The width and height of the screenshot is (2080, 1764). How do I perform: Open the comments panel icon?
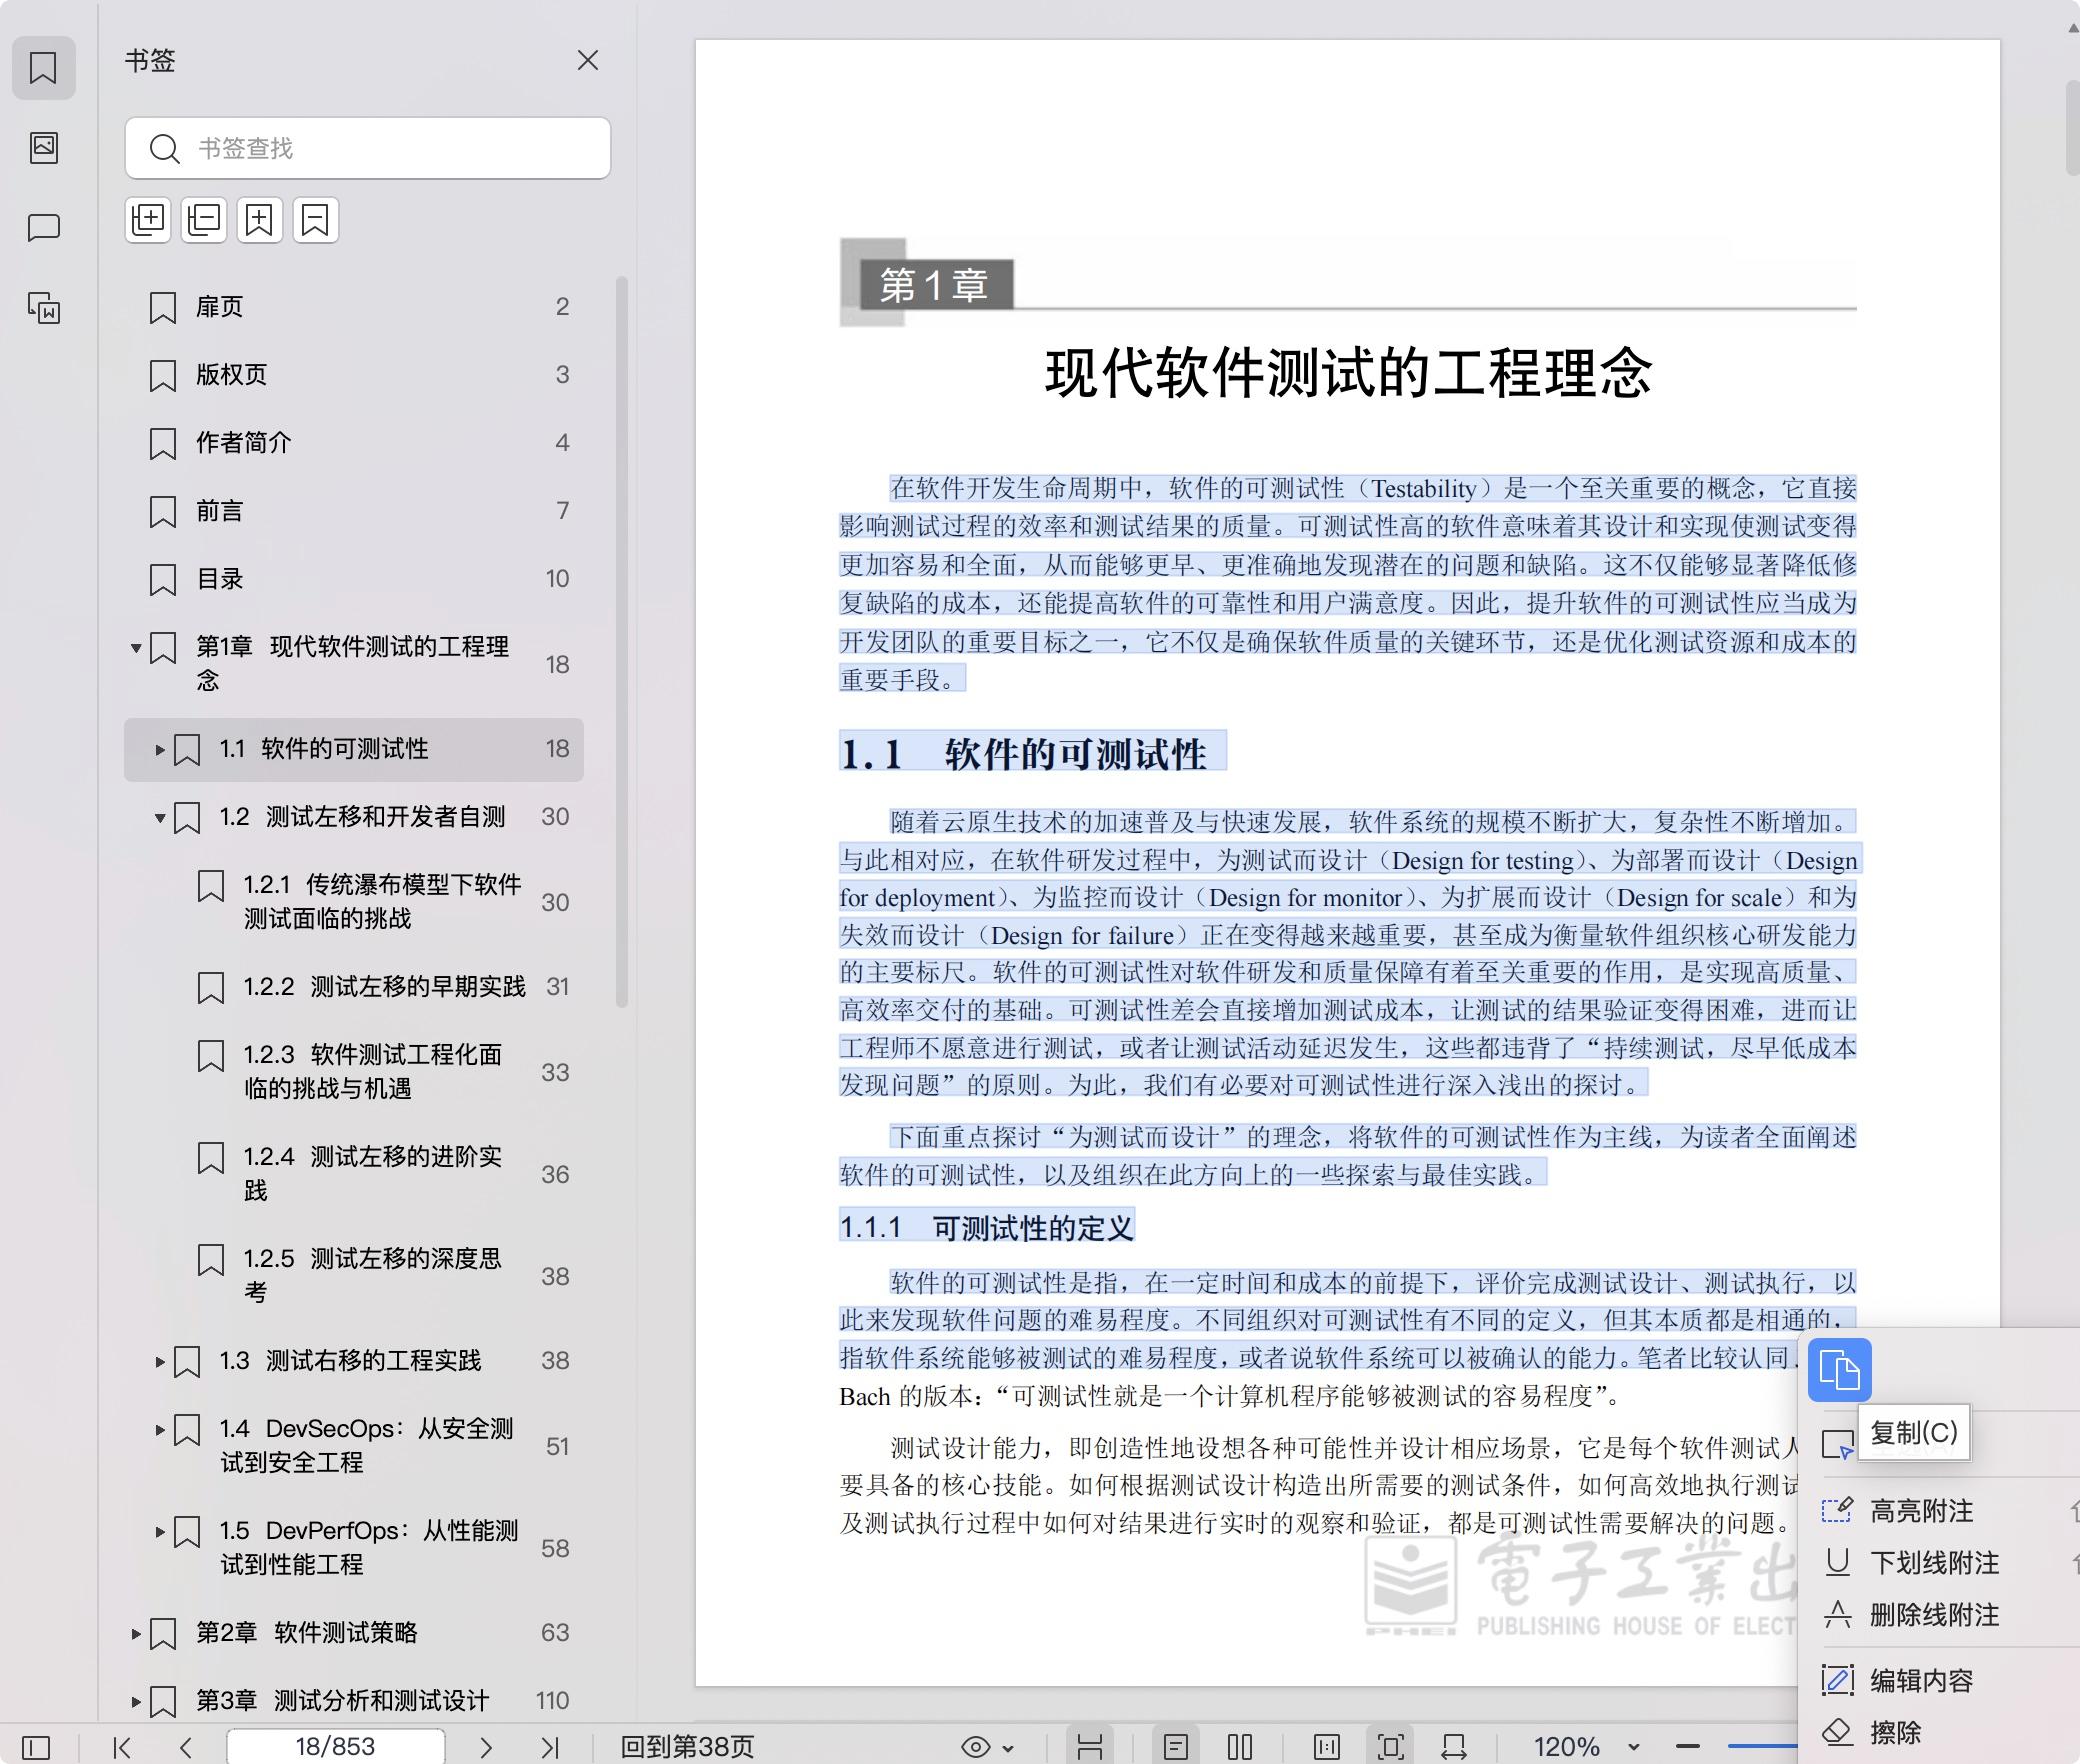(x=44, y=228)
